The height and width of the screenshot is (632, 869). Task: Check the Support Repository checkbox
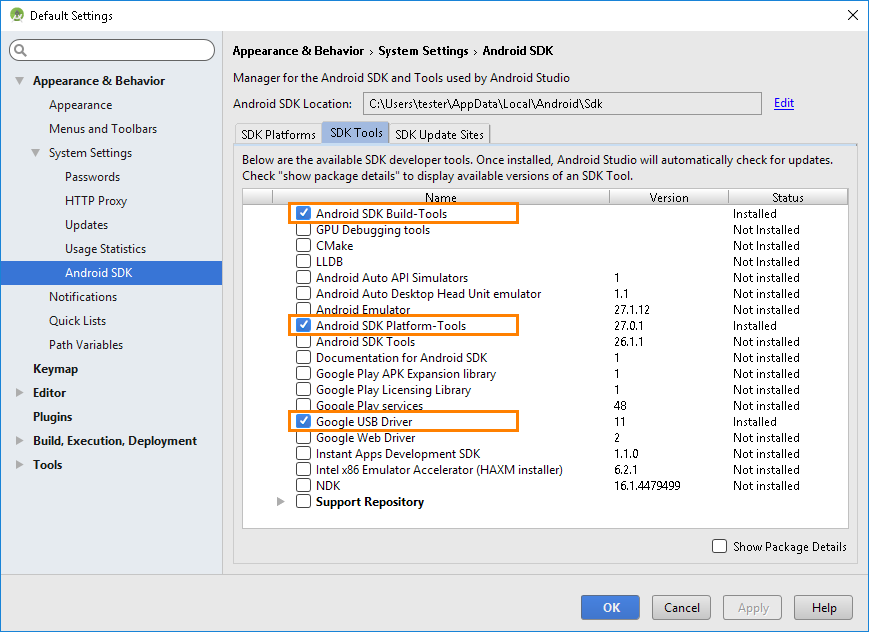point(303,502)
